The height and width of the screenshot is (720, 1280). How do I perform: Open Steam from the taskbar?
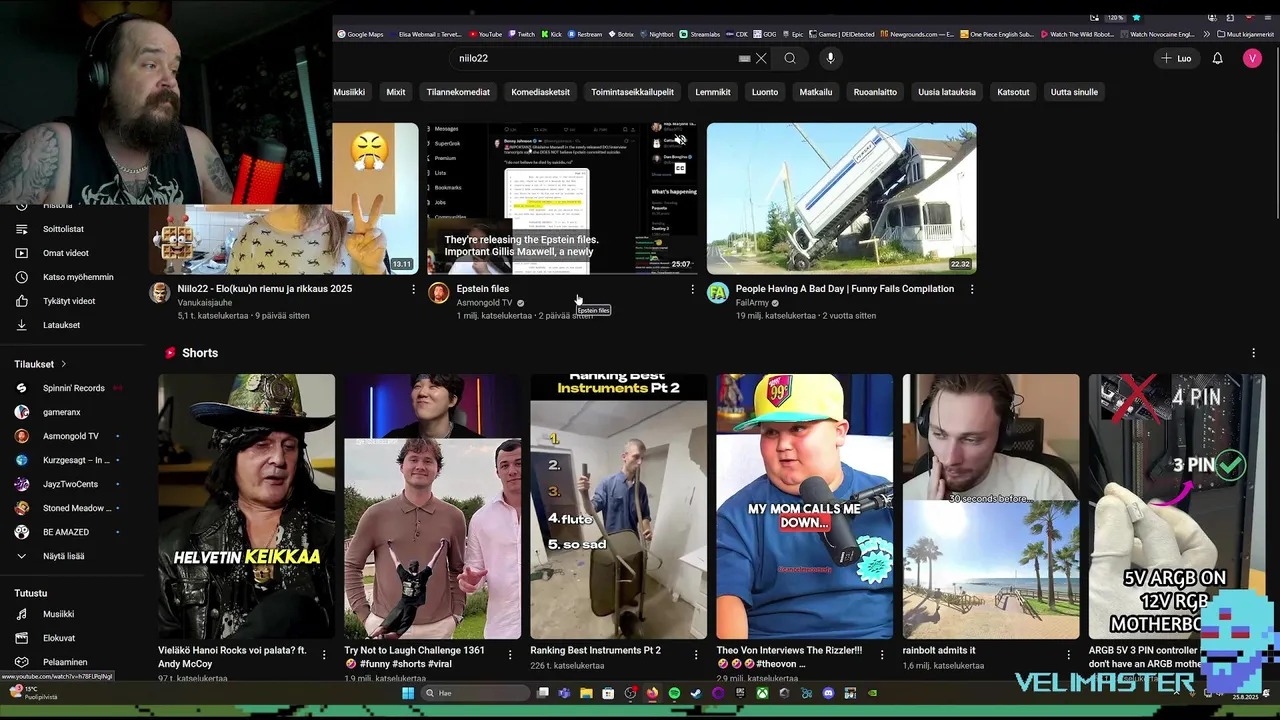coord(696,693)
